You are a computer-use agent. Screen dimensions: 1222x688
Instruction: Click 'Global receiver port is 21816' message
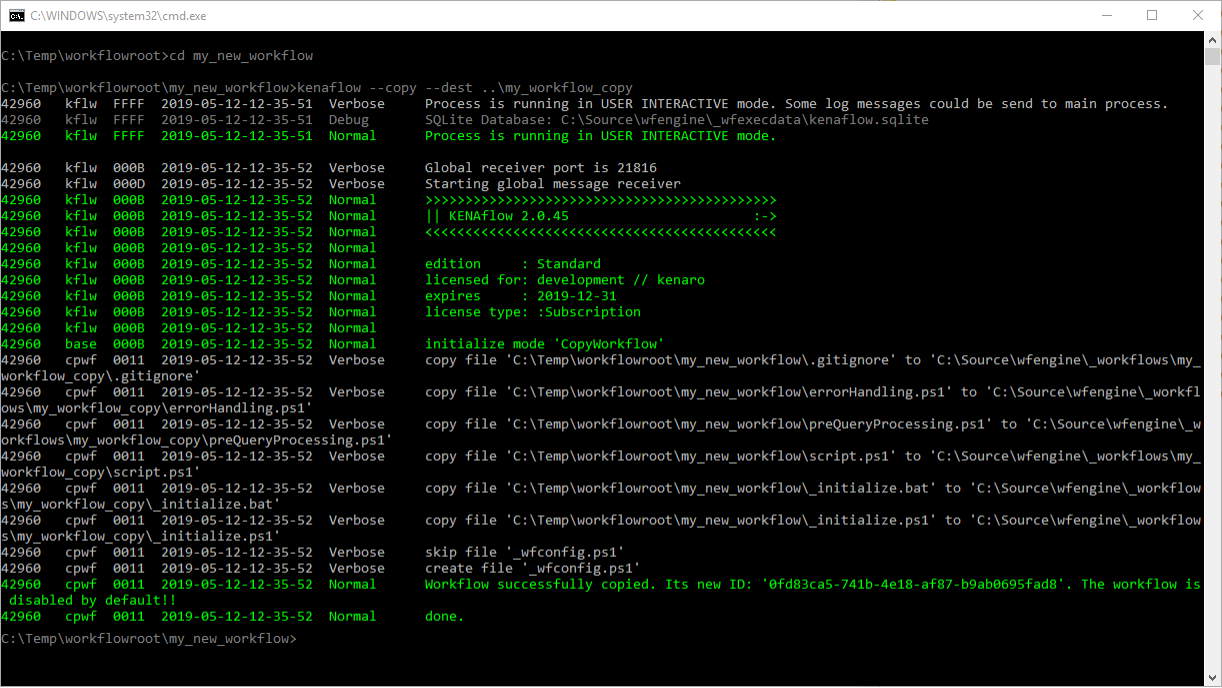(x=541, y=168)
